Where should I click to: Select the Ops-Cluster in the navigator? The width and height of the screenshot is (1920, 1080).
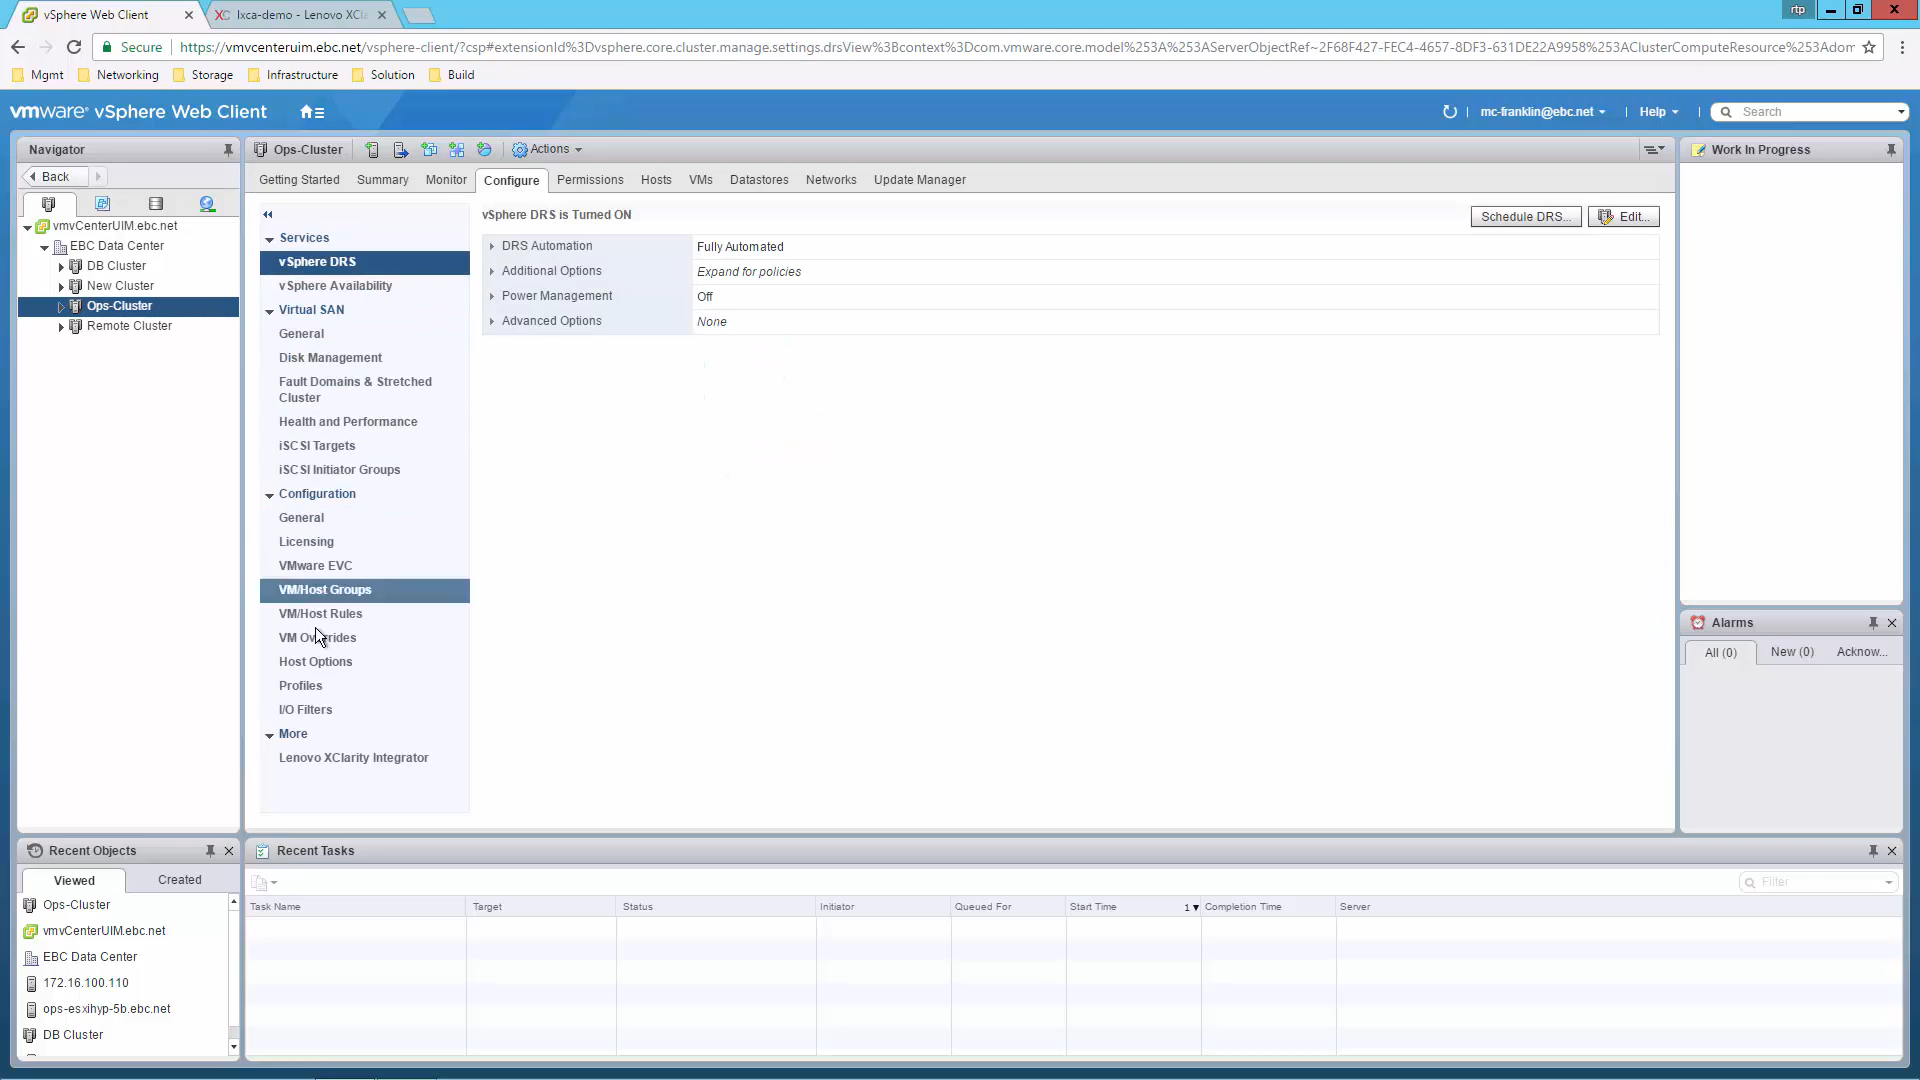119,306
